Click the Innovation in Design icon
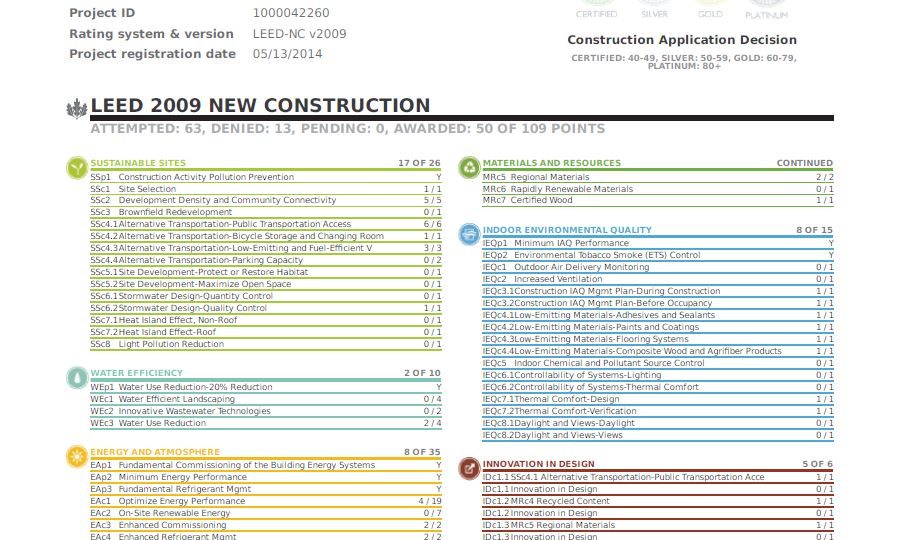 470,468
